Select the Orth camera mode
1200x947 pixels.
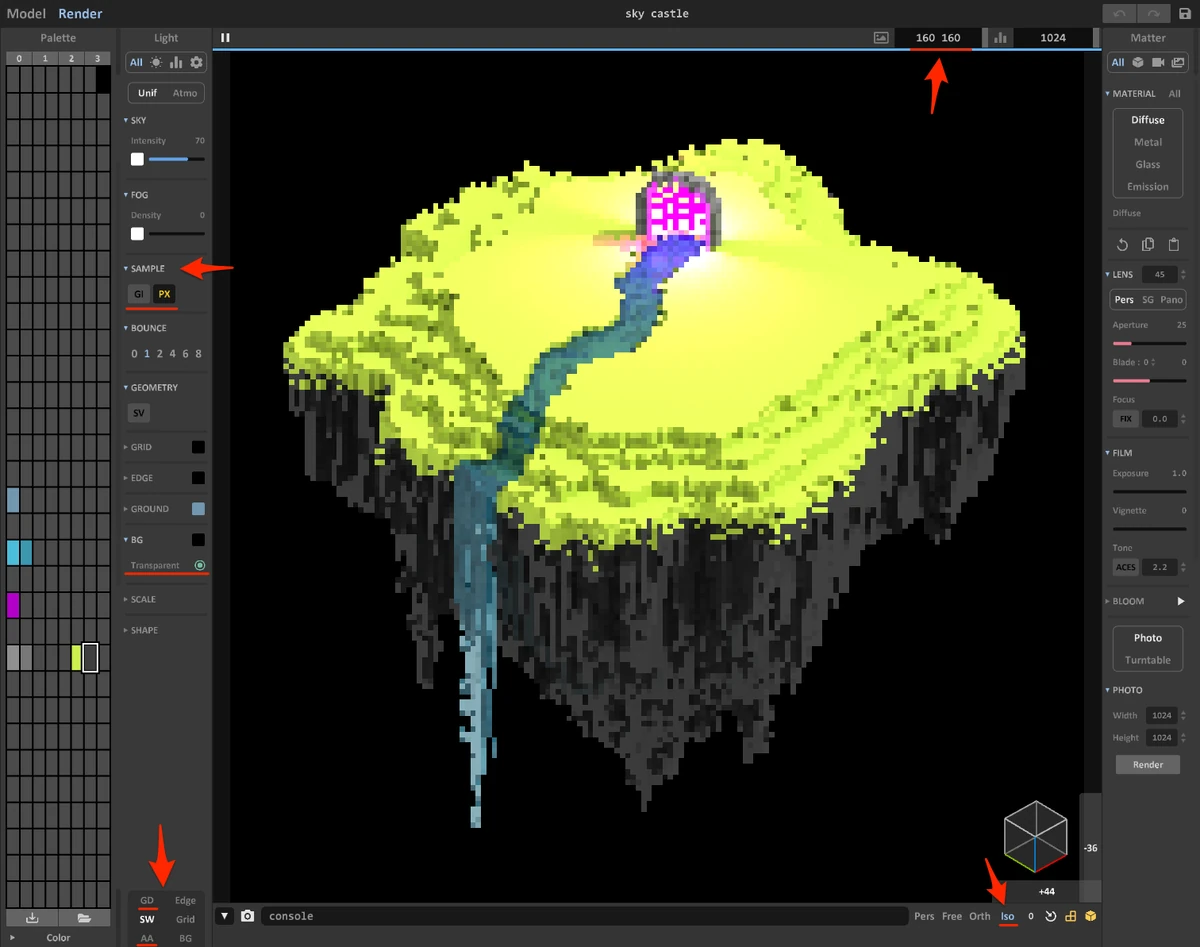click(979, 916)
